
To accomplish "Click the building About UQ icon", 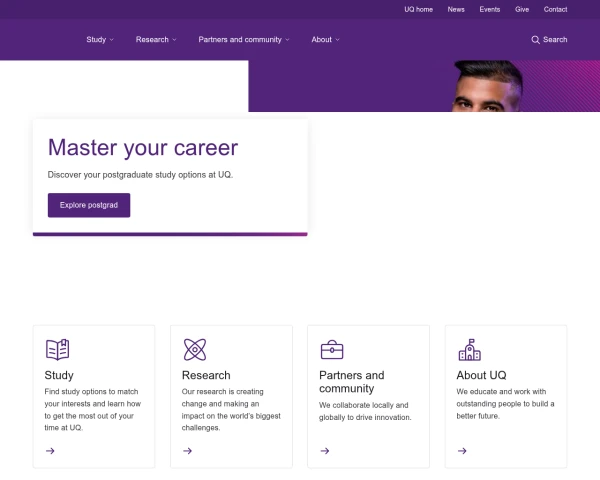I will [x=469, y=349].
